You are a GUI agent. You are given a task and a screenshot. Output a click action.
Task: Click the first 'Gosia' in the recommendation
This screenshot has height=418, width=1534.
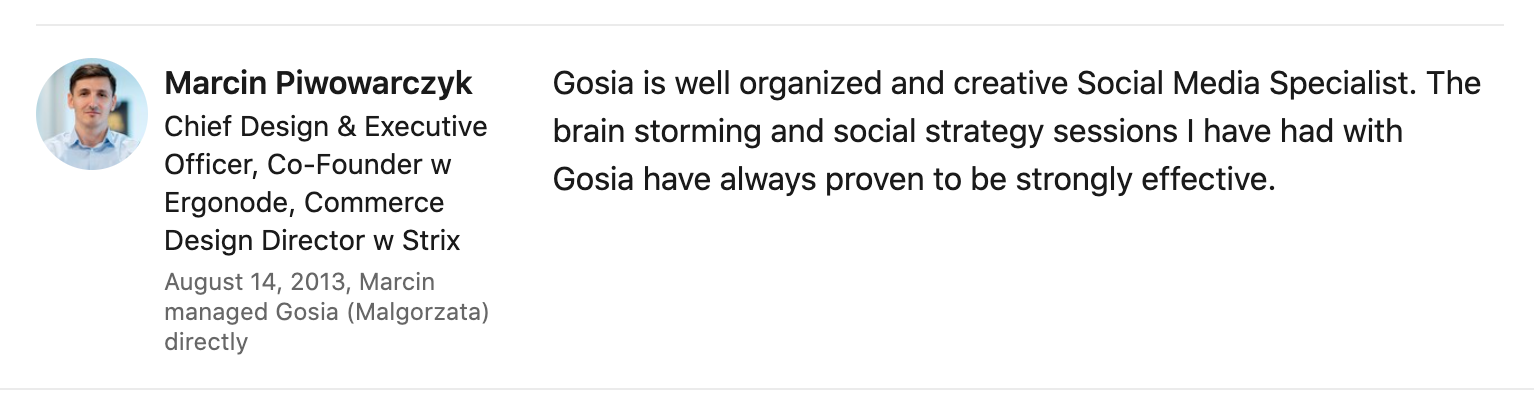[593, 83]
